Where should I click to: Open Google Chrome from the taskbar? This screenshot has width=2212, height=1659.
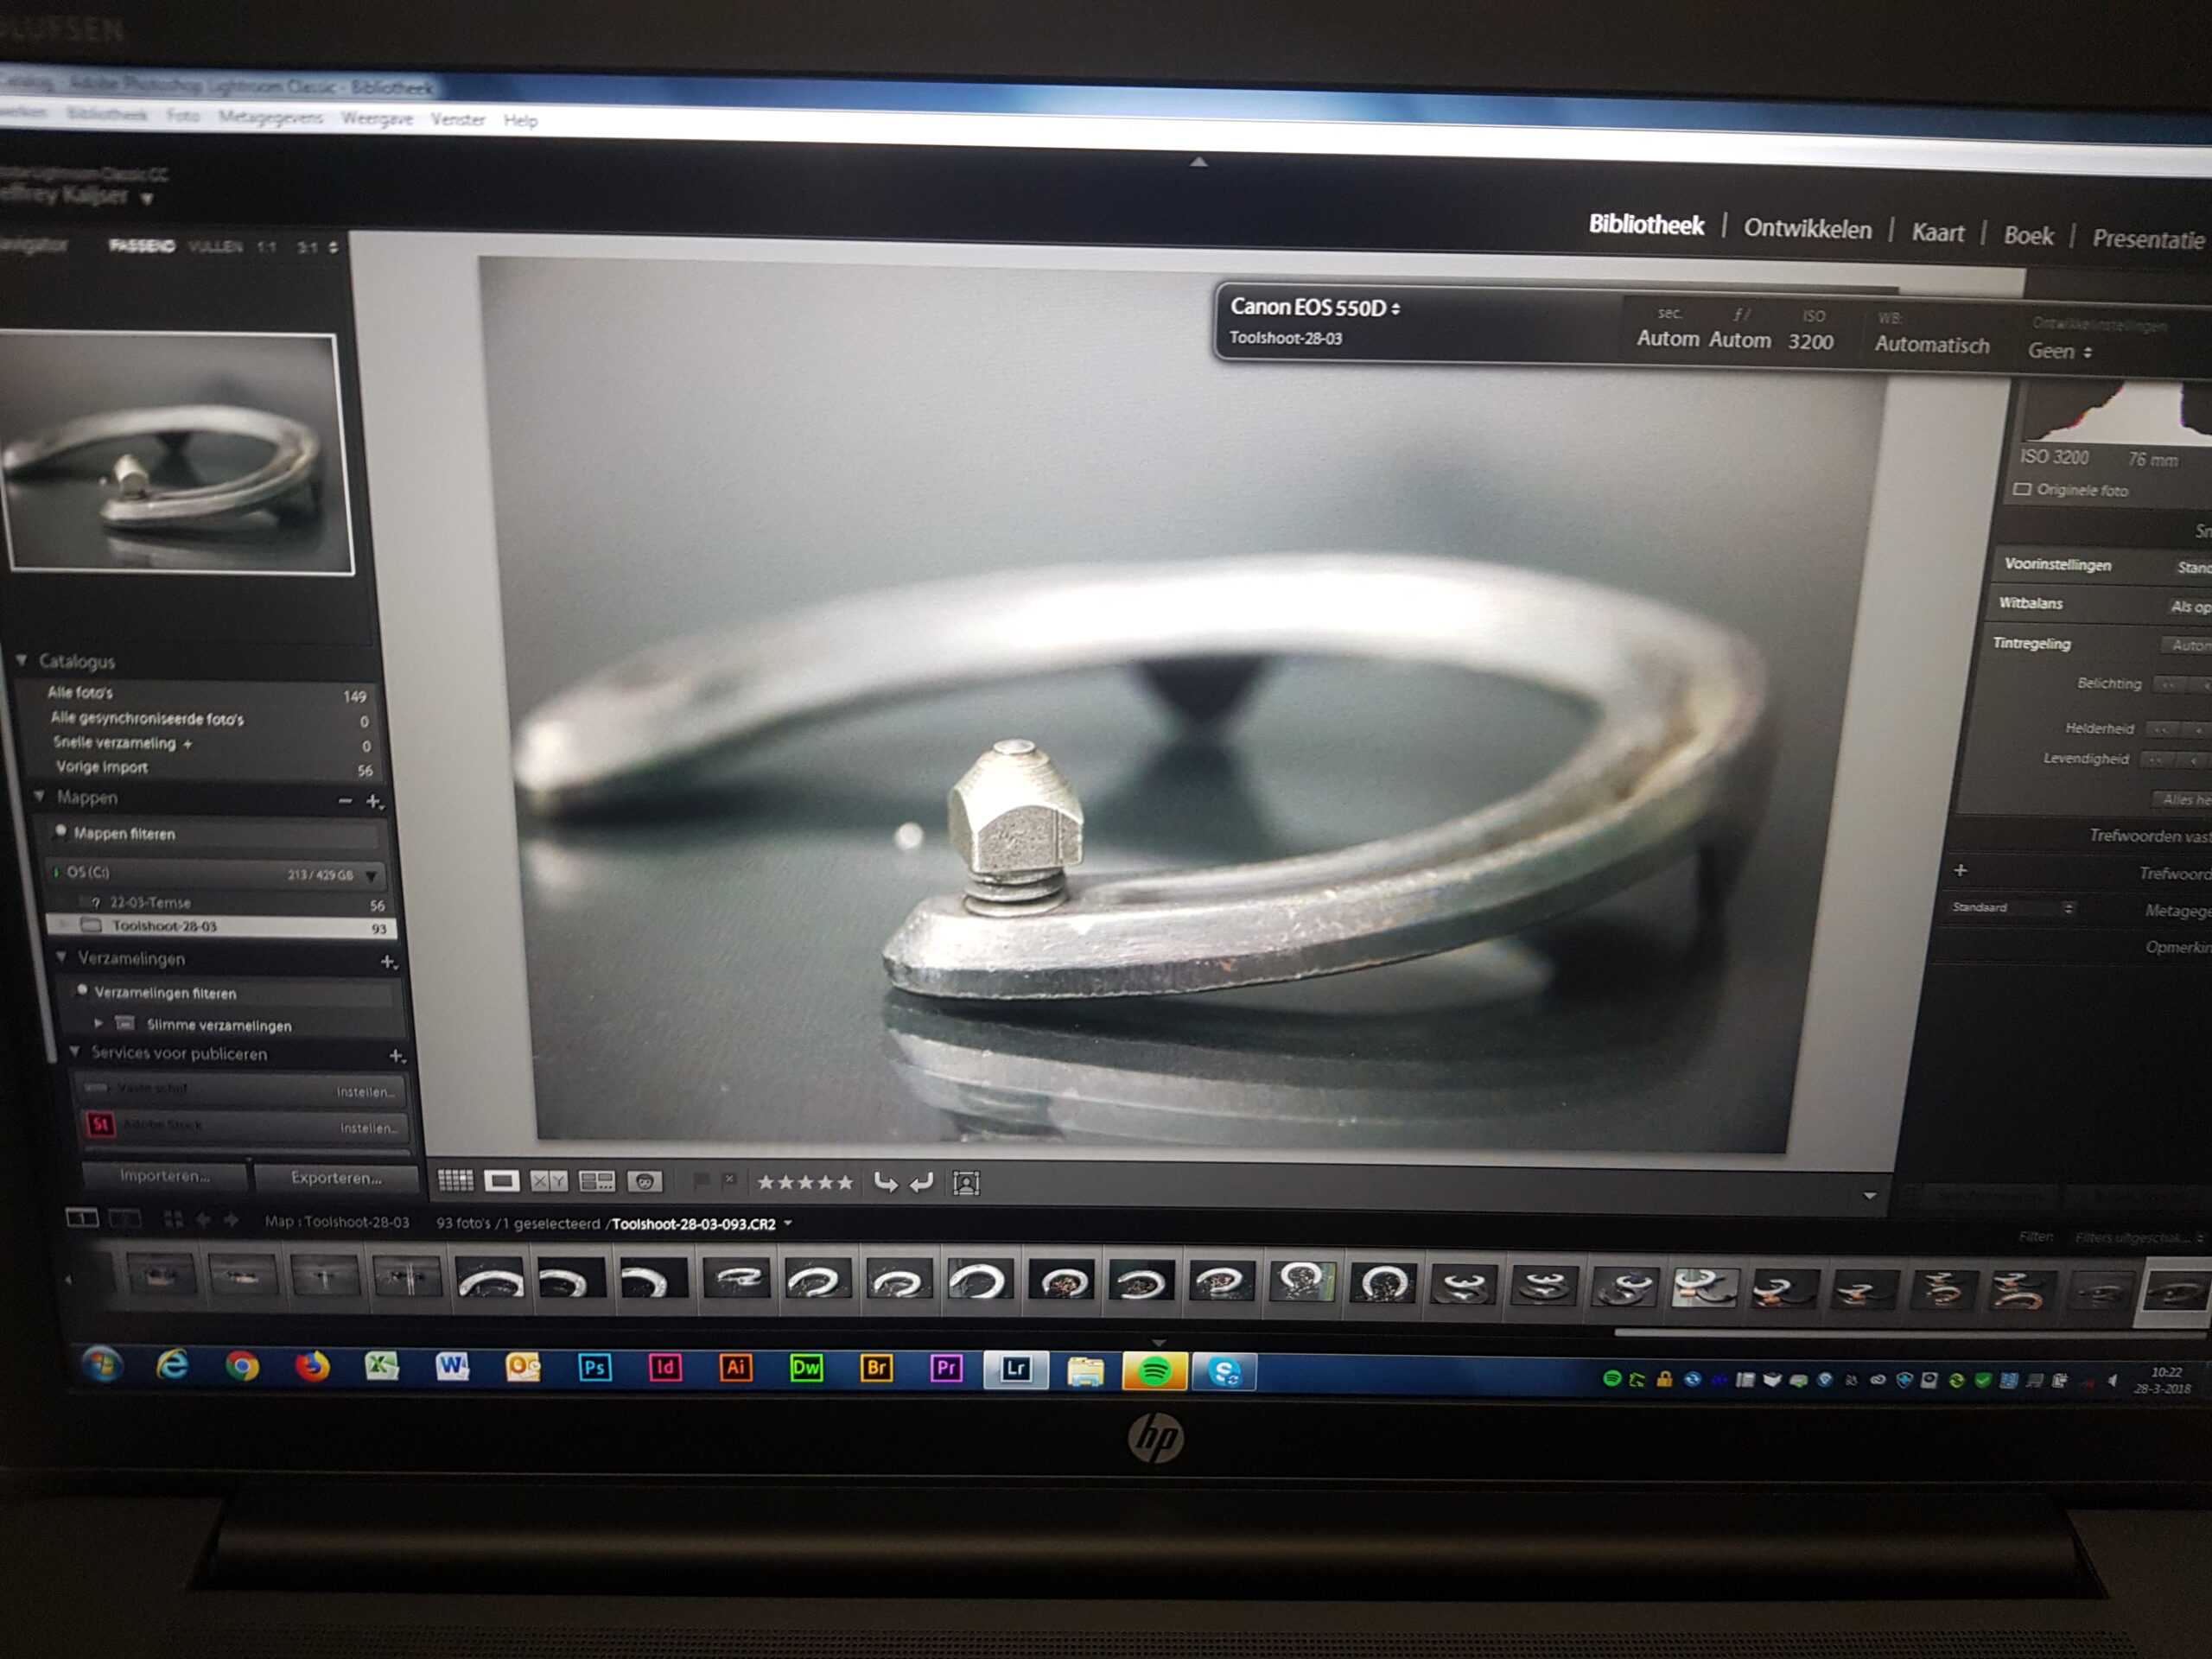tap(242, 1365)
